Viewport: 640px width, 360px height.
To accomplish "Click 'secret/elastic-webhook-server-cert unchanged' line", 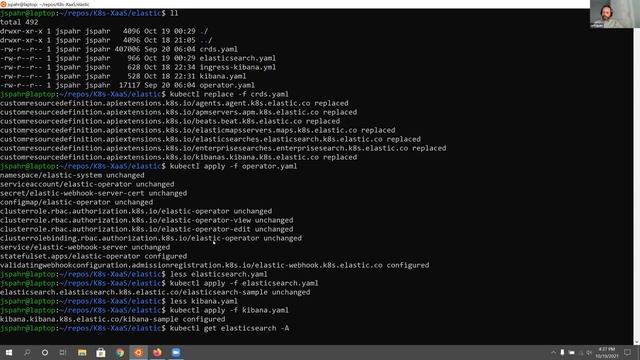I will pyautogui.click(x=93, y=193).
